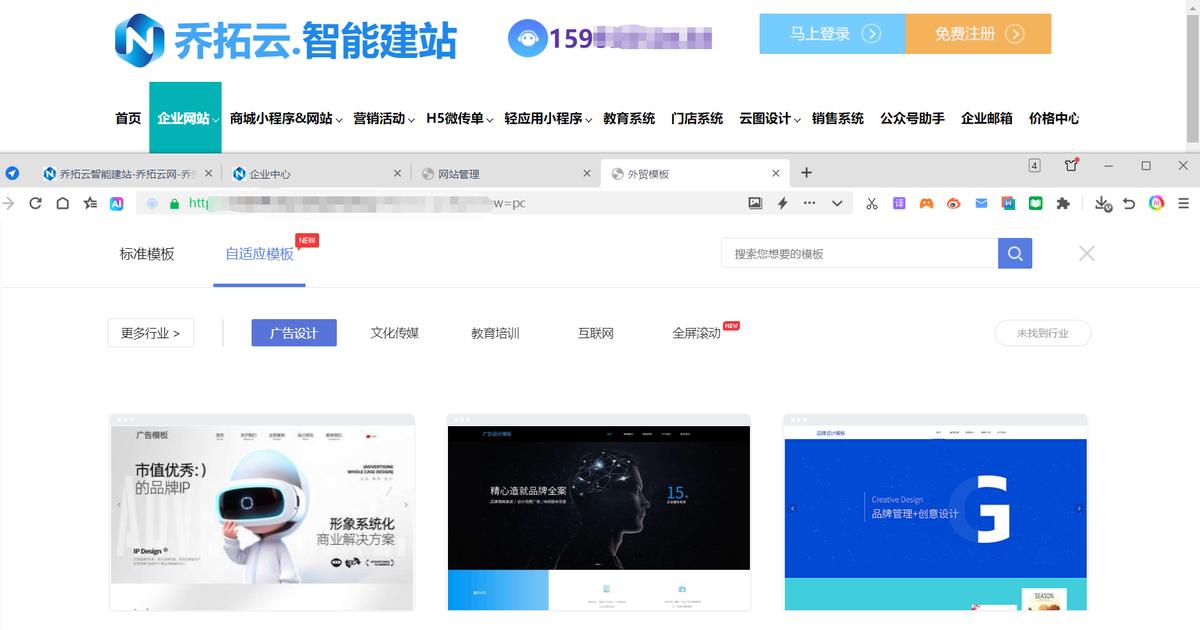Viewport: 1200px width, 630px height.
Task: Open the 广告模板 robot template thumbnail
Action: coord(262,512)
